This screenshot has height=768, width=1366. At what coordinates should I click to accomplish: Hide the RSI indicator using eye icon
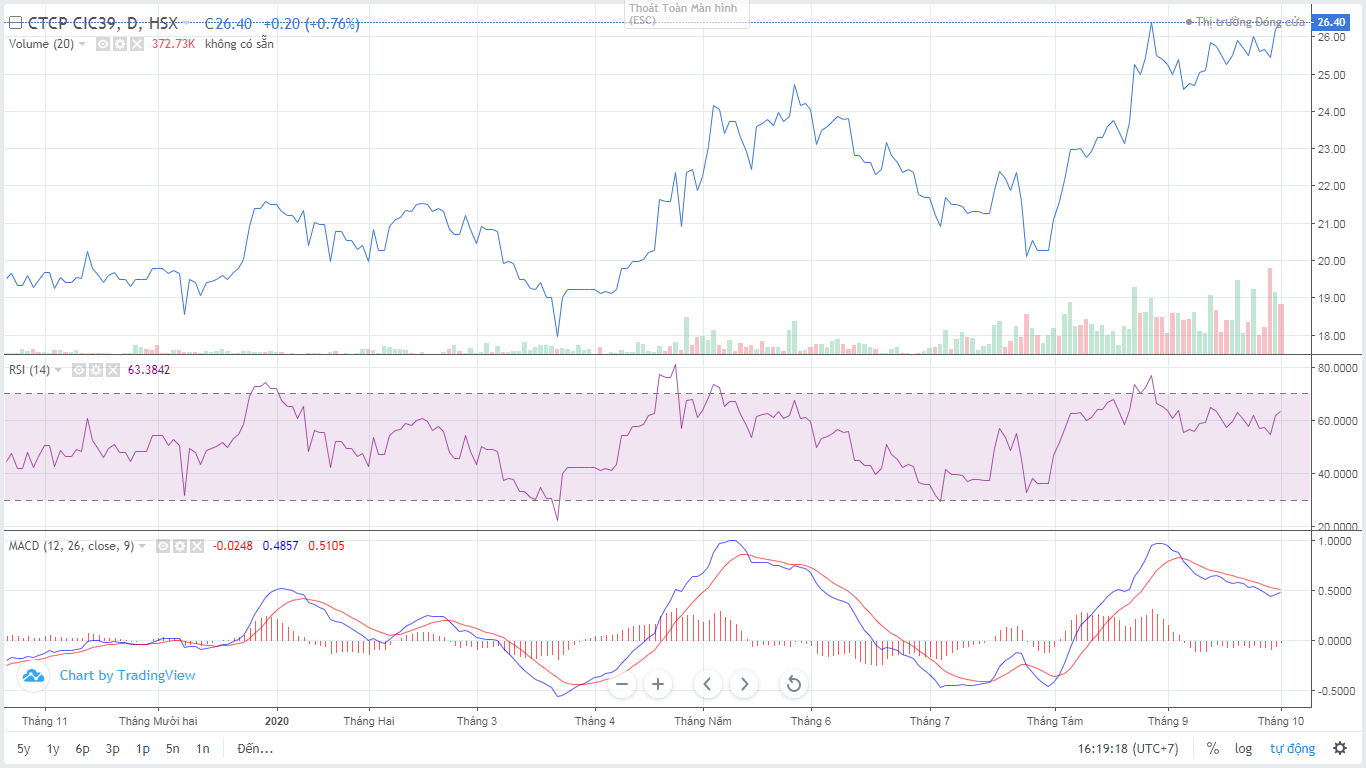(x=79, y=370)
